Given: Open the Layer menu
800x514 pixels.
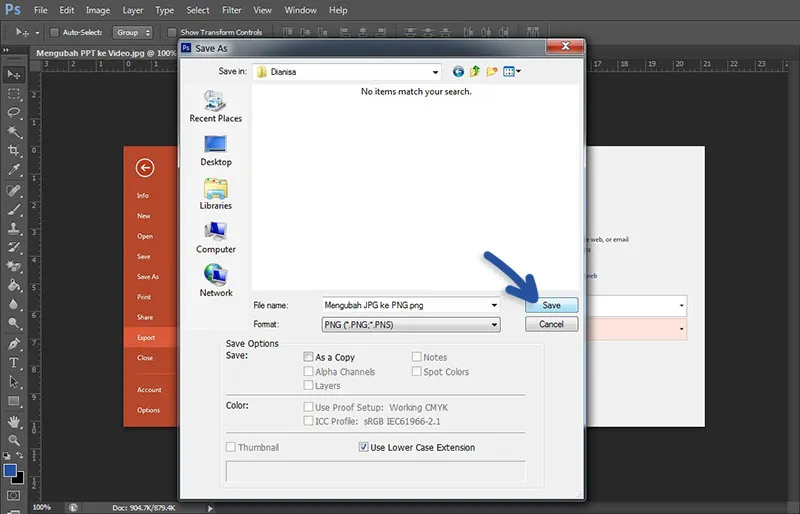Looking at the screenshot, I should 133,10.
